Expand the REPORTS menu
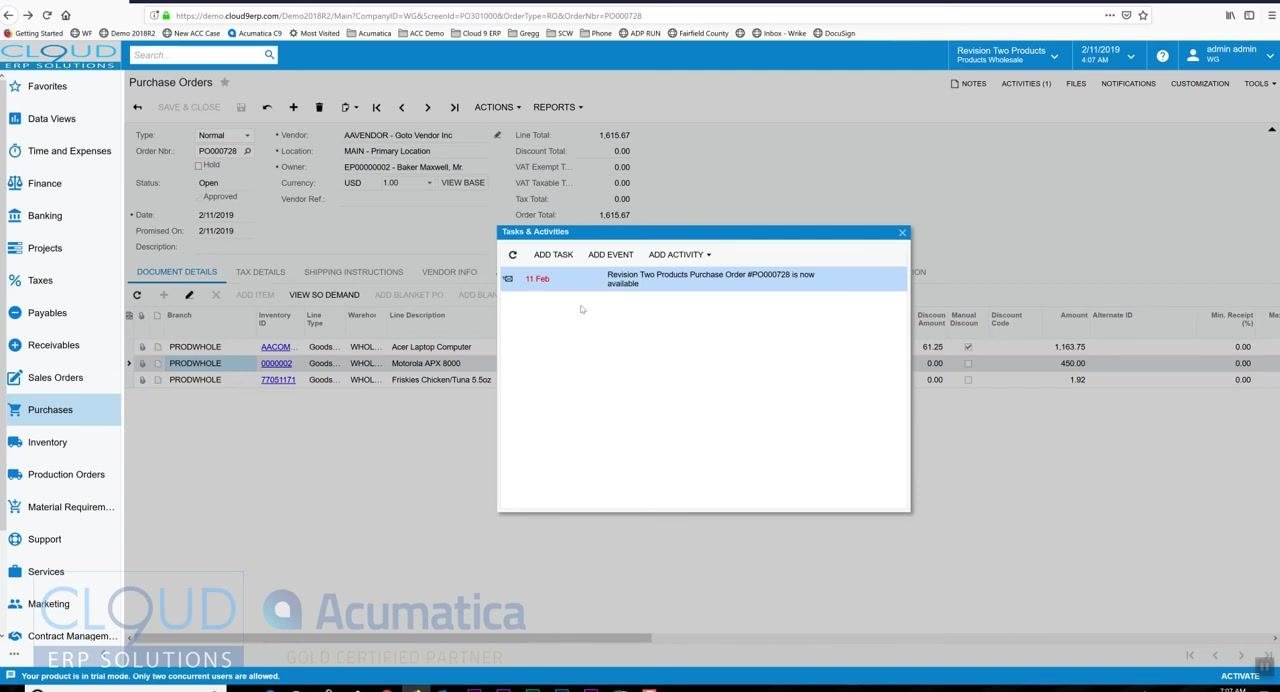The image size is (1280, 692). 557,107
